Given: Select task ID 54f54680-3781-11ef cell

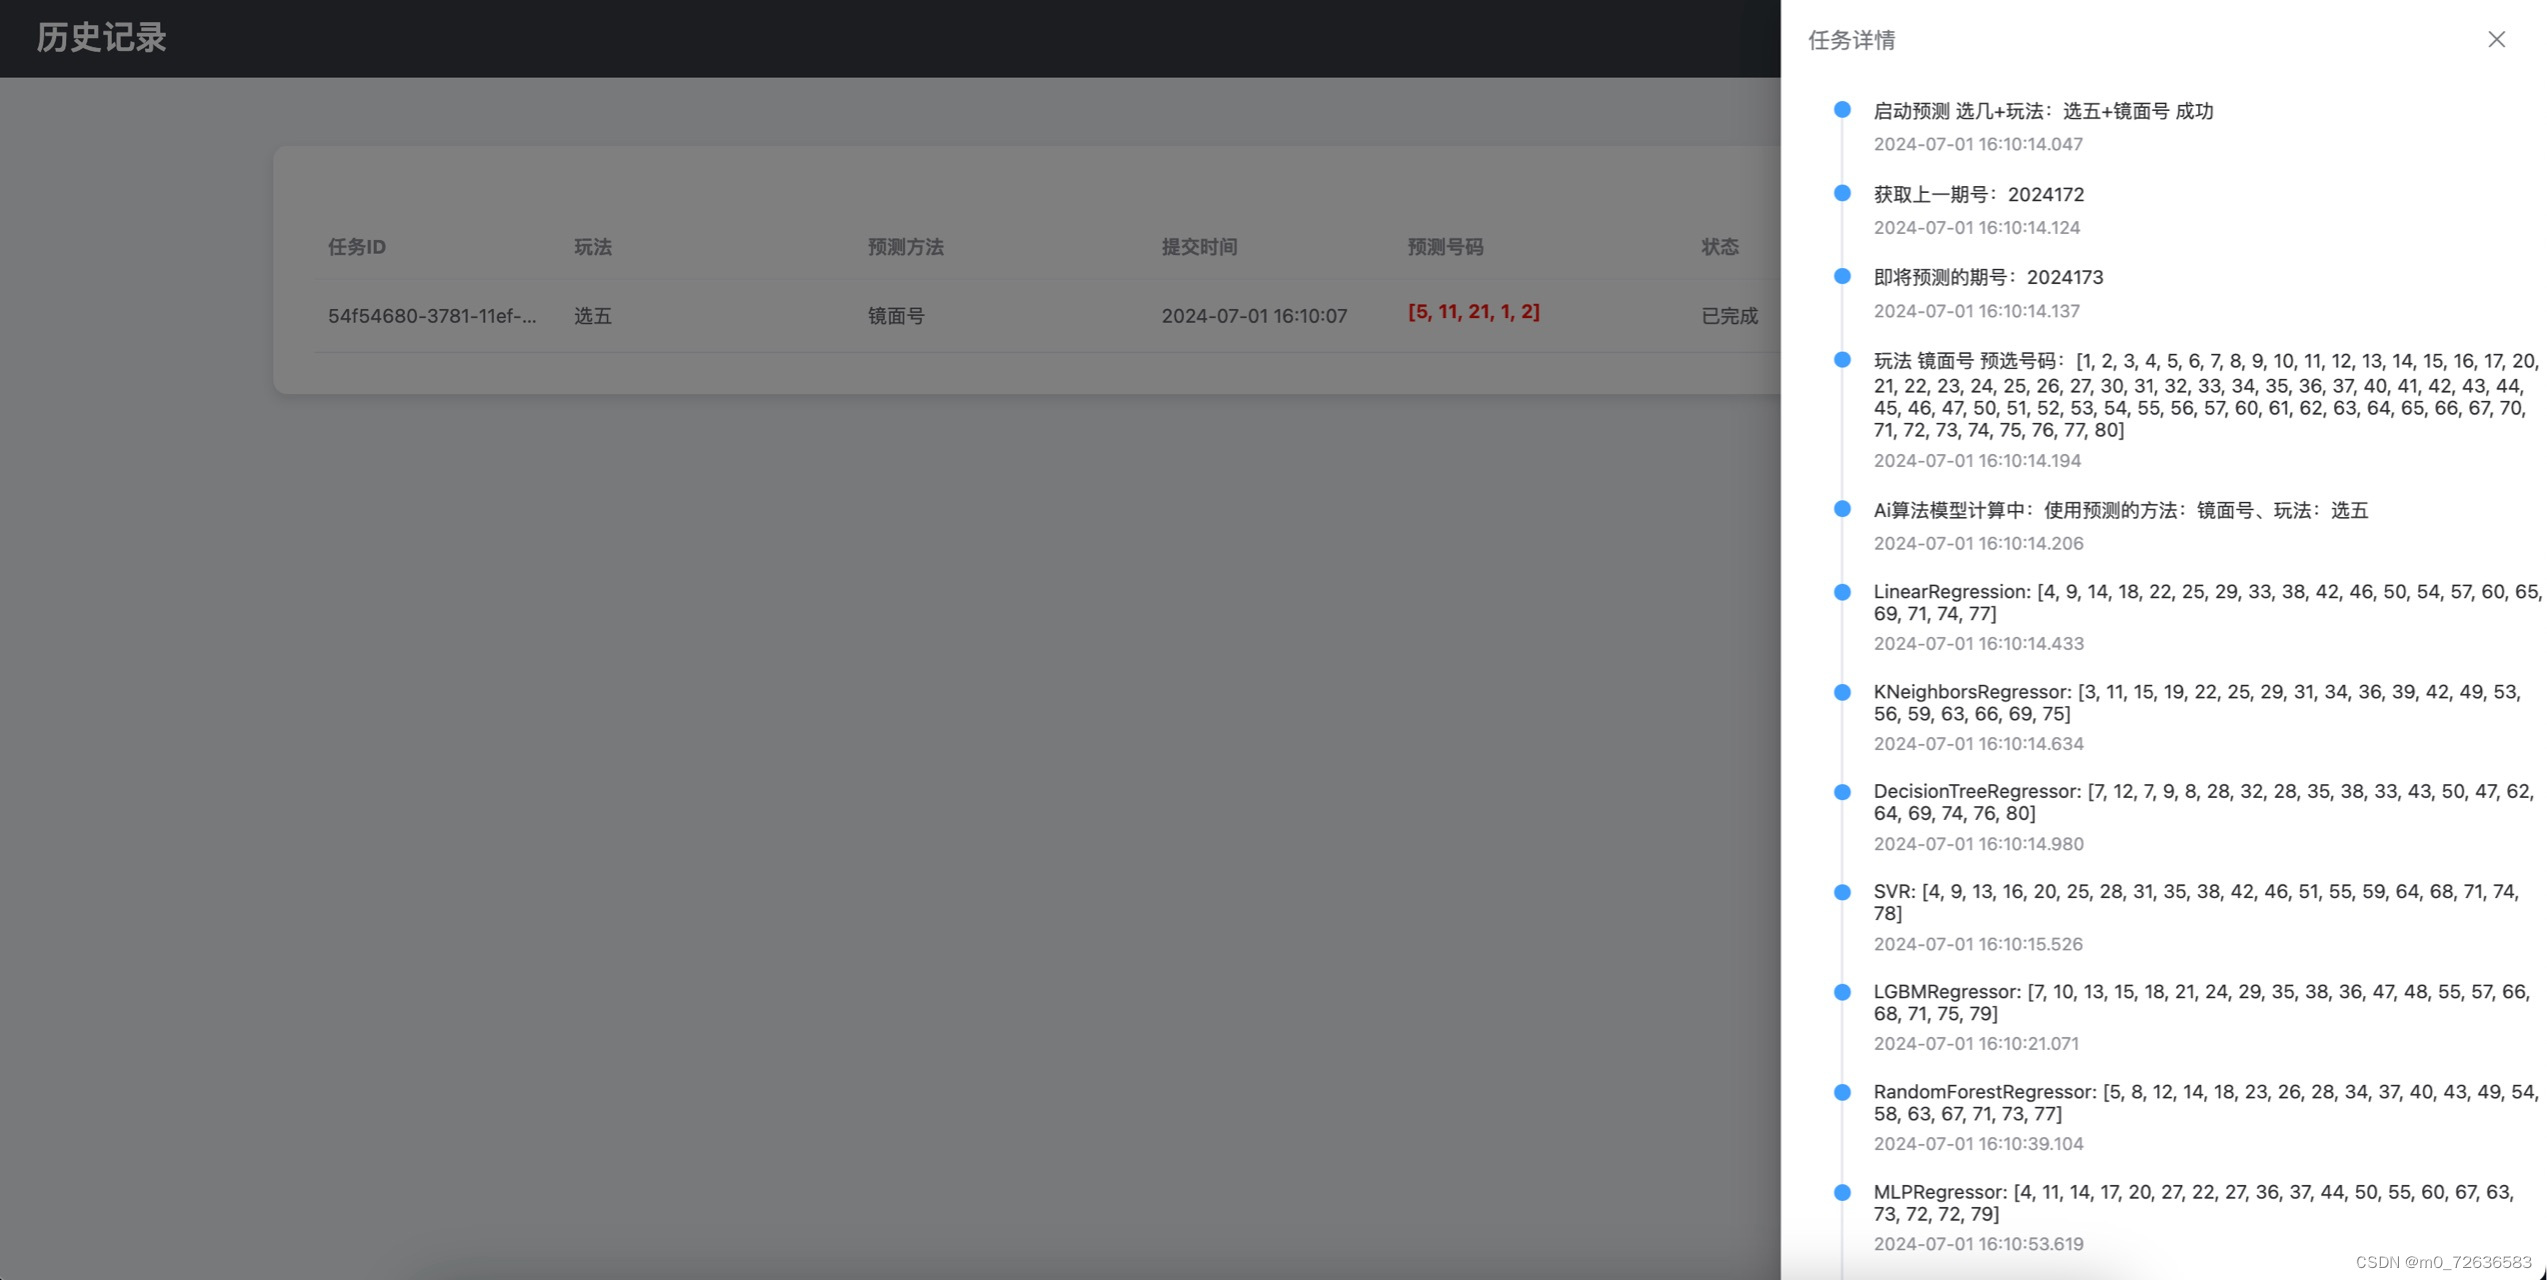Looking at the screenshot, I should pos(432,316).
